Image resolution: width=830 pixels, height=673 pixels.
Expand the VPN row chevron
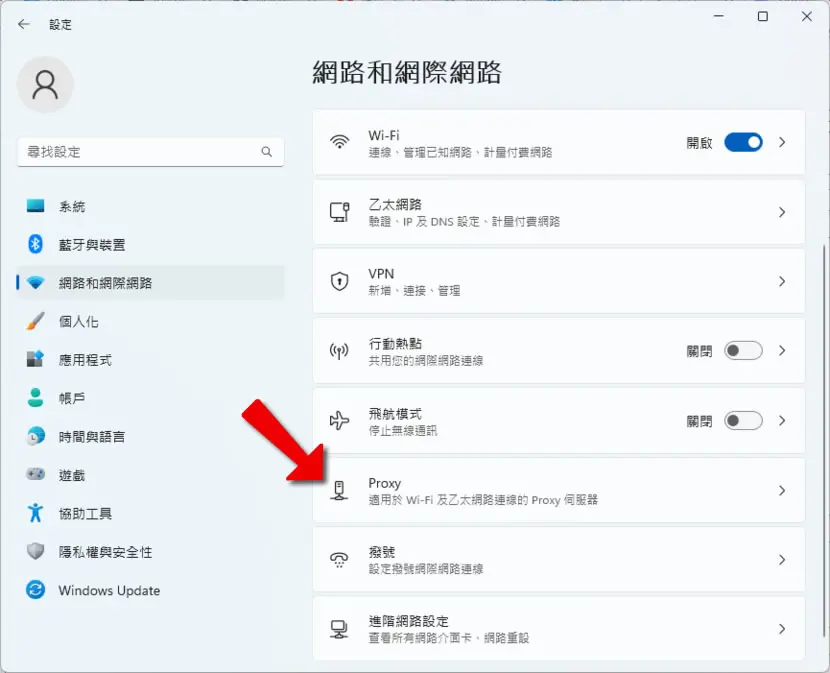pos(782,281)
